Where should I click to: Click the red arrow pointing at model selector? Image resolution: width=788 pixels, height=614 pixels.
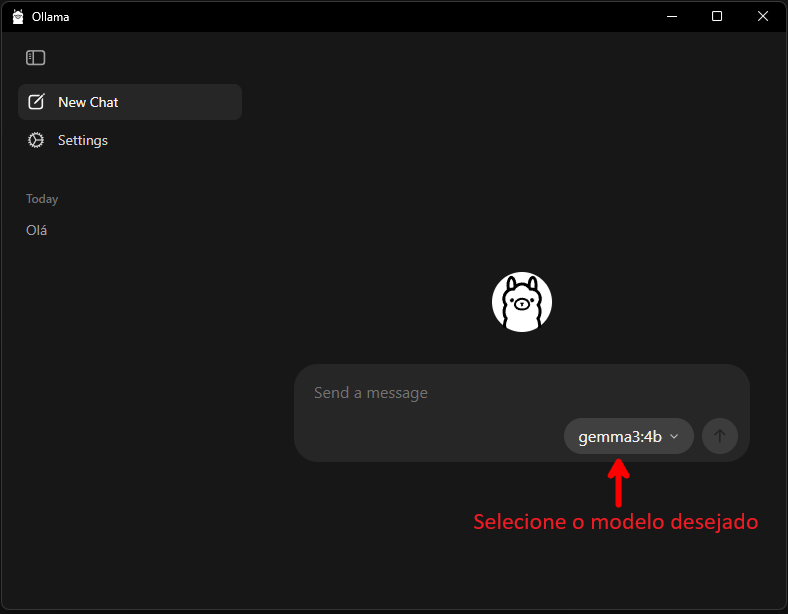619,480
